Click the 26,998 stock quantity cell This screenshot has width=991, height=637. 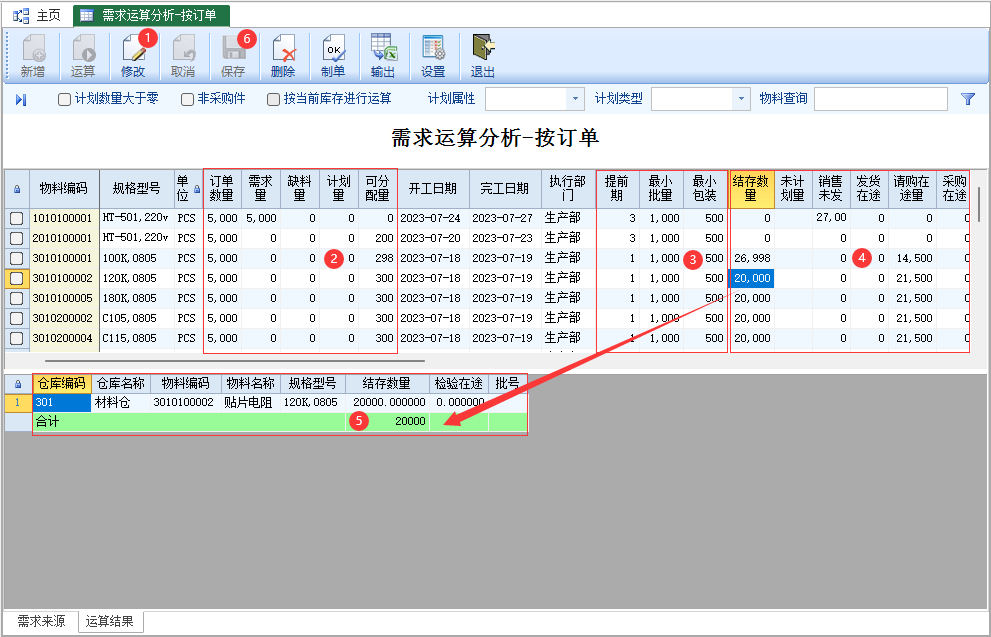pyautogui.click(x=751, y=258)
